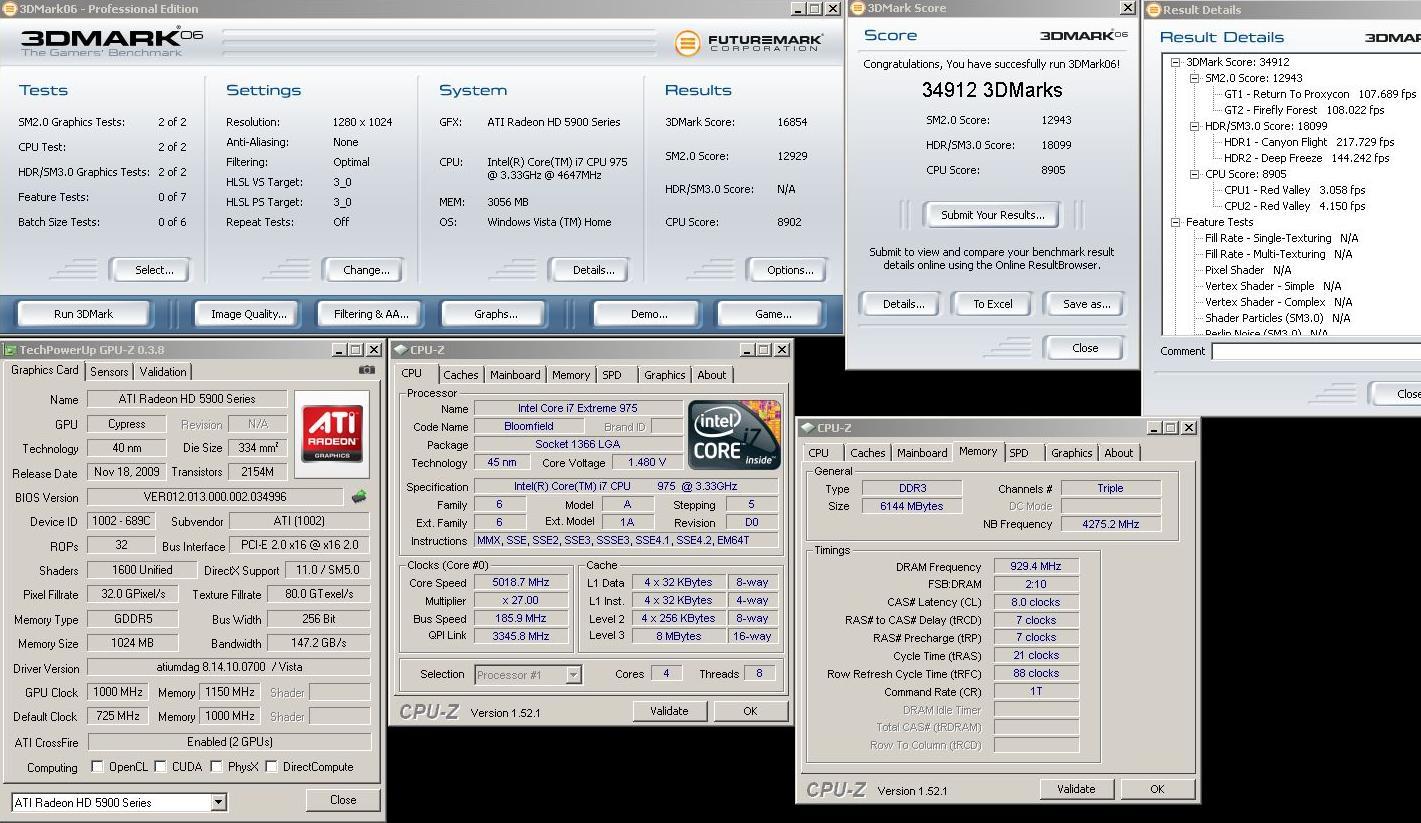1421x823 pixels.
Task: Enable the CUDA checkbox in GPU-Z
Action: 160,767
